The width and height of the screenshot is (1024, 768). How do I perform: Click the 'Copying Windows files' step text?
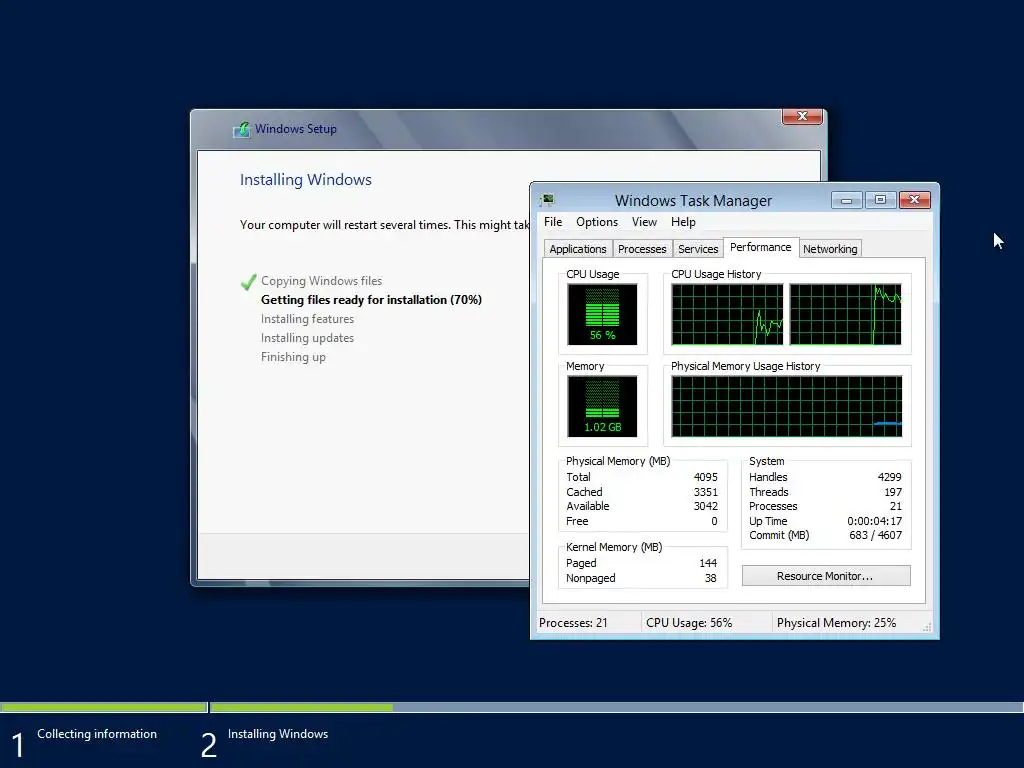pos(321,281)
